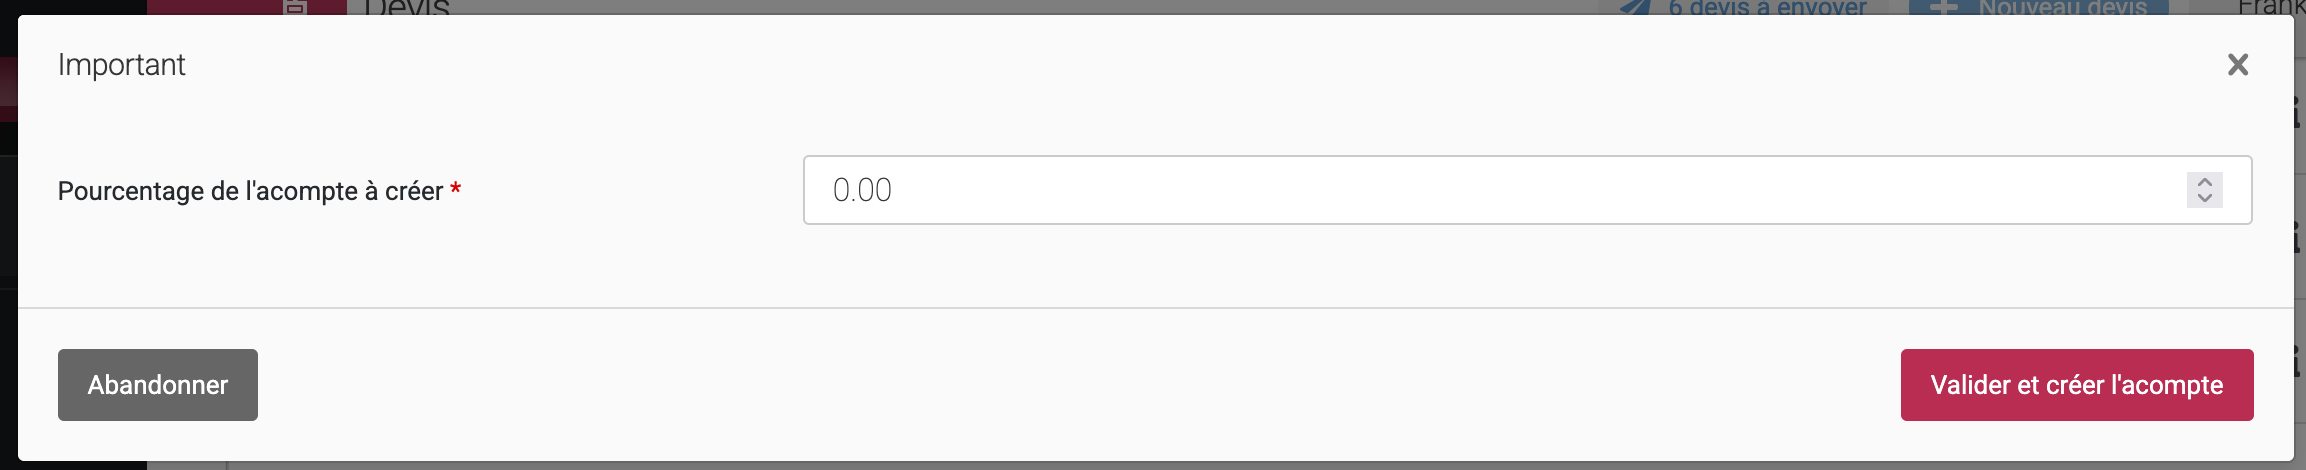The height and width of the screenshot is (470, 2306).
Task: Close the Important dialog with the X
Action: (2238, 65)
